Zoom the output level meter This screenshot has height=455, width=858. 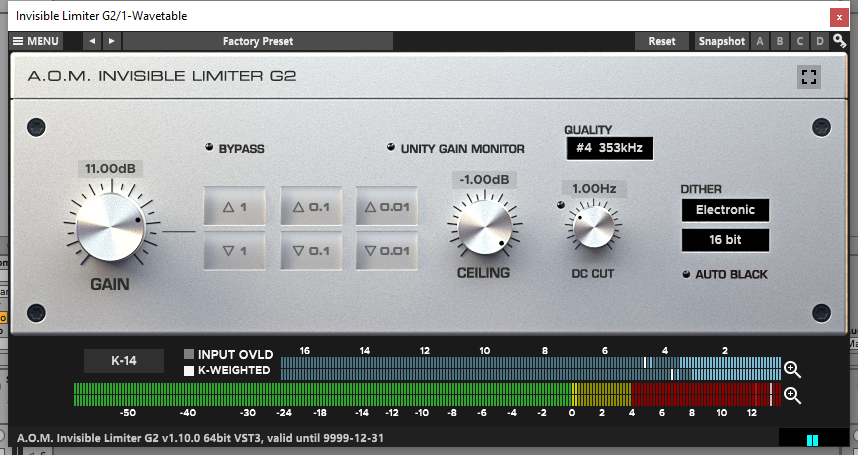(x=792, y=395)
